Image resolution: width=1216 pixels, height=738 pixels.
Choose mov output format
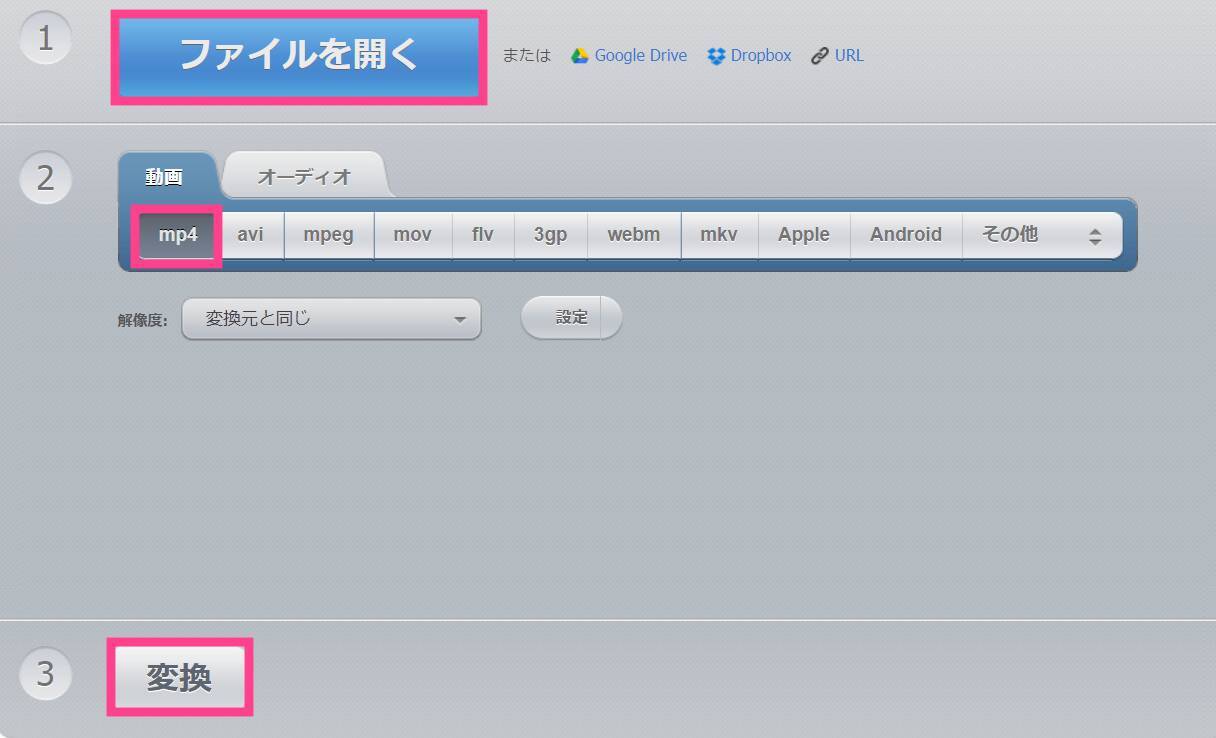(x=412, y=235)
